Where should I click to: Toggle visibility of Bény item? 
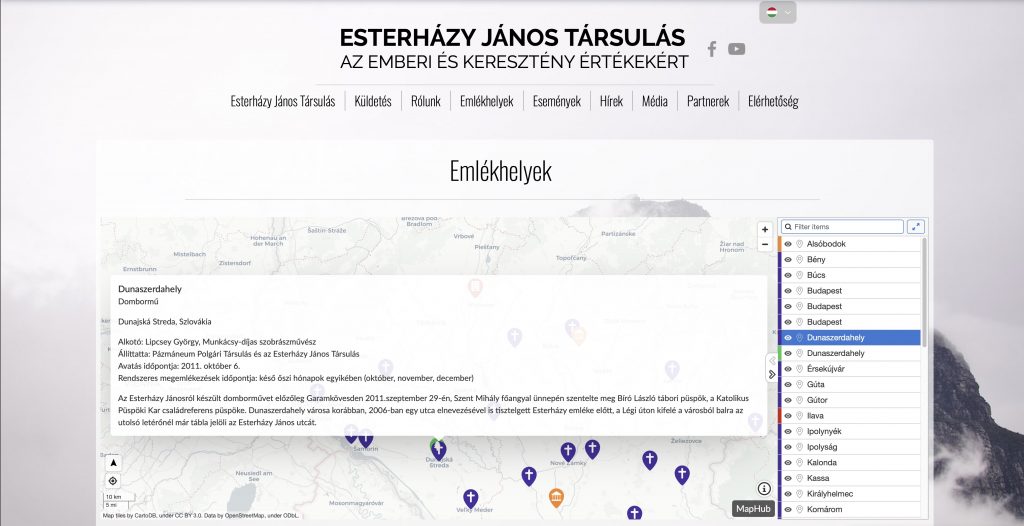(788, 259)
